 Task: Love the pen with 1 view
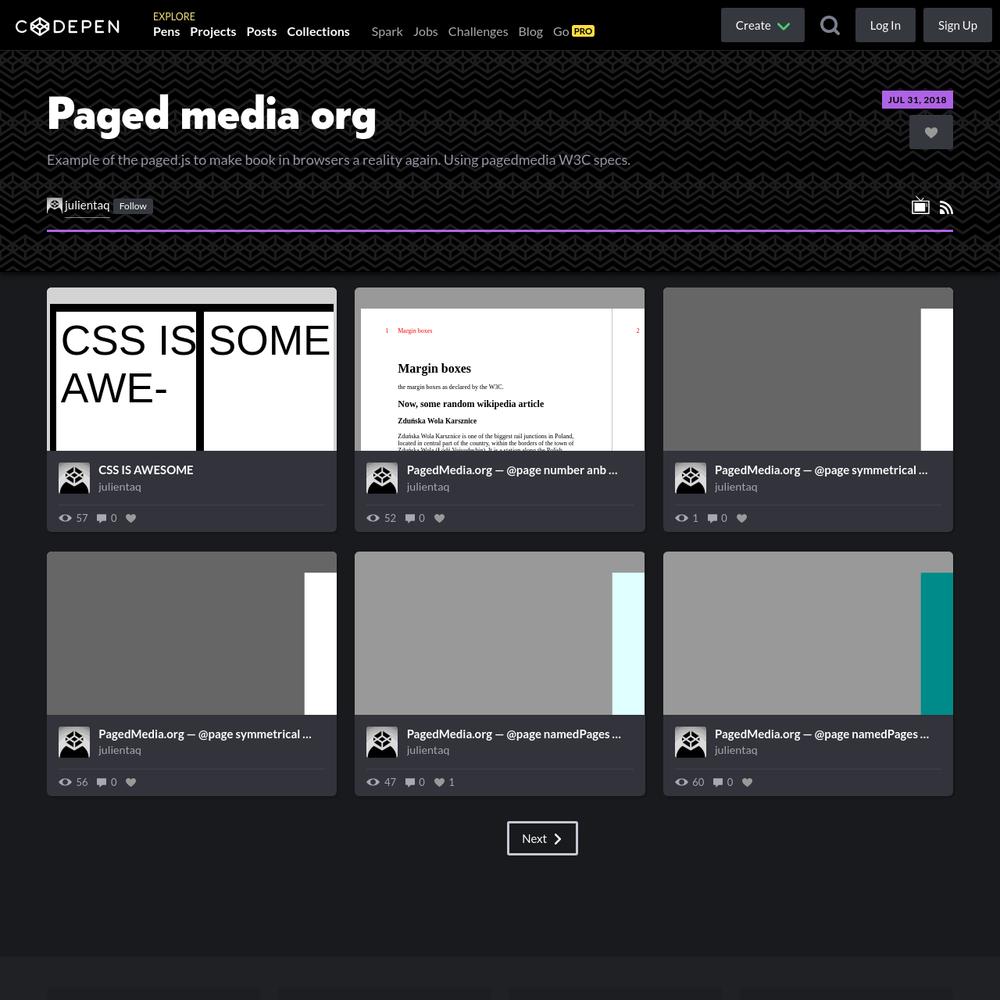[742, 518]
